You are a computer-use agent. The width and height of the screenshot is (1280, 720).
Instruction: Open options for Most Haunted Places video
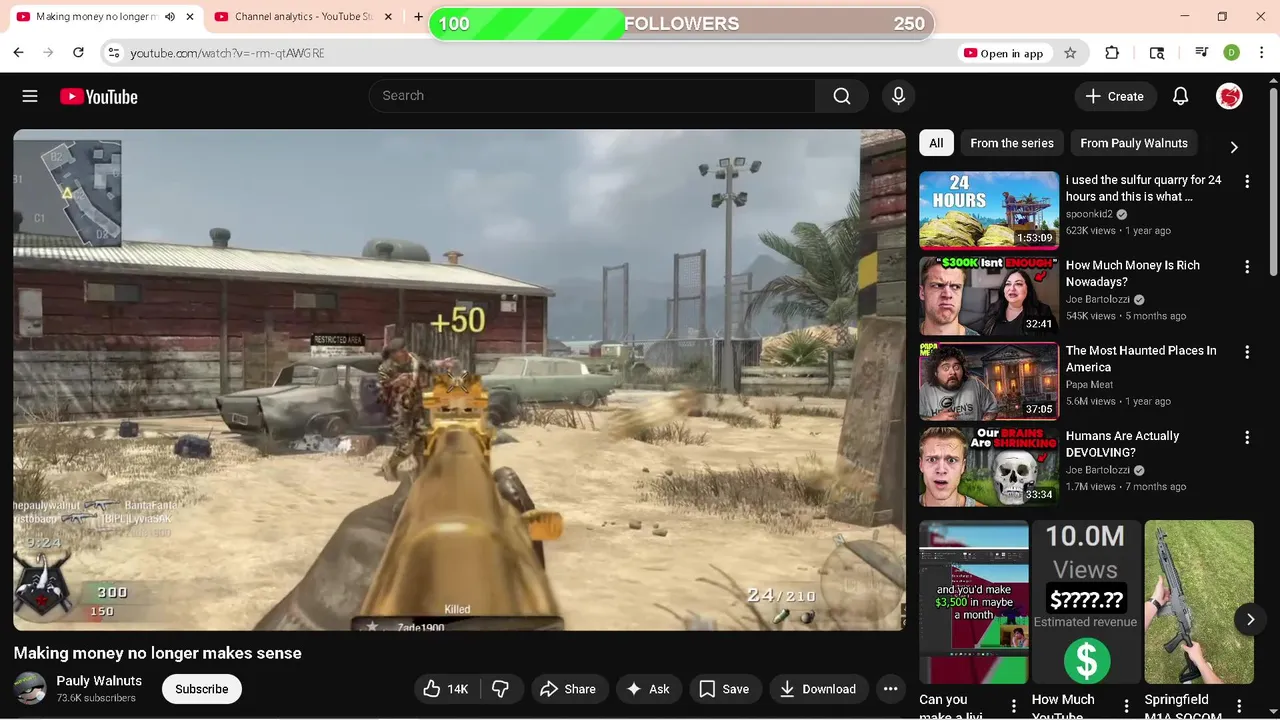(1246, 352)
